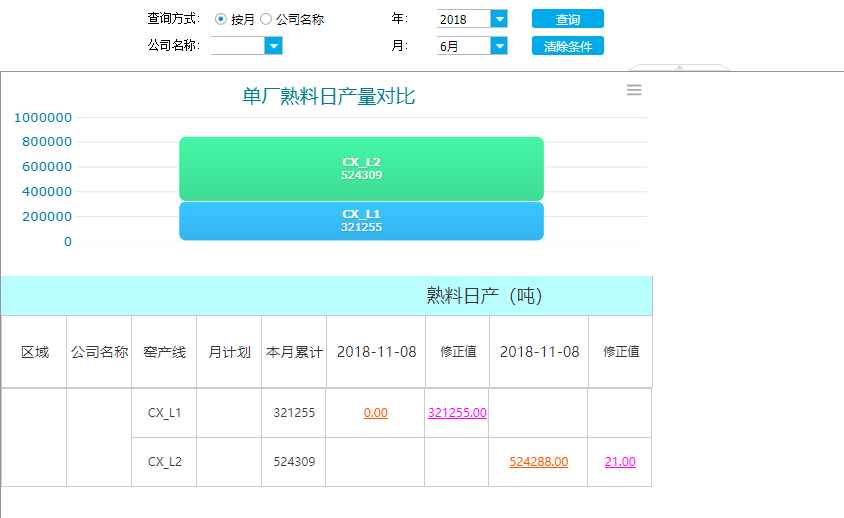The image size is (844, 518).
Task: Click the 月计划 column header
Action: pyautogui.click(x=229, y=352)
